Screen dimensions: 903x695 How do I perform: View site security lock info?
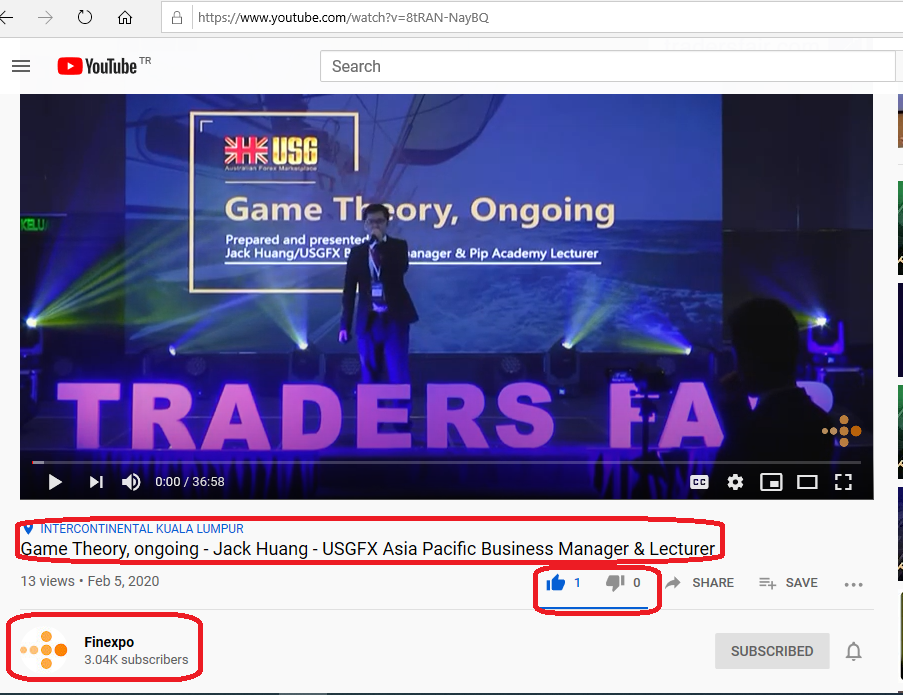(x=177, y=18)
